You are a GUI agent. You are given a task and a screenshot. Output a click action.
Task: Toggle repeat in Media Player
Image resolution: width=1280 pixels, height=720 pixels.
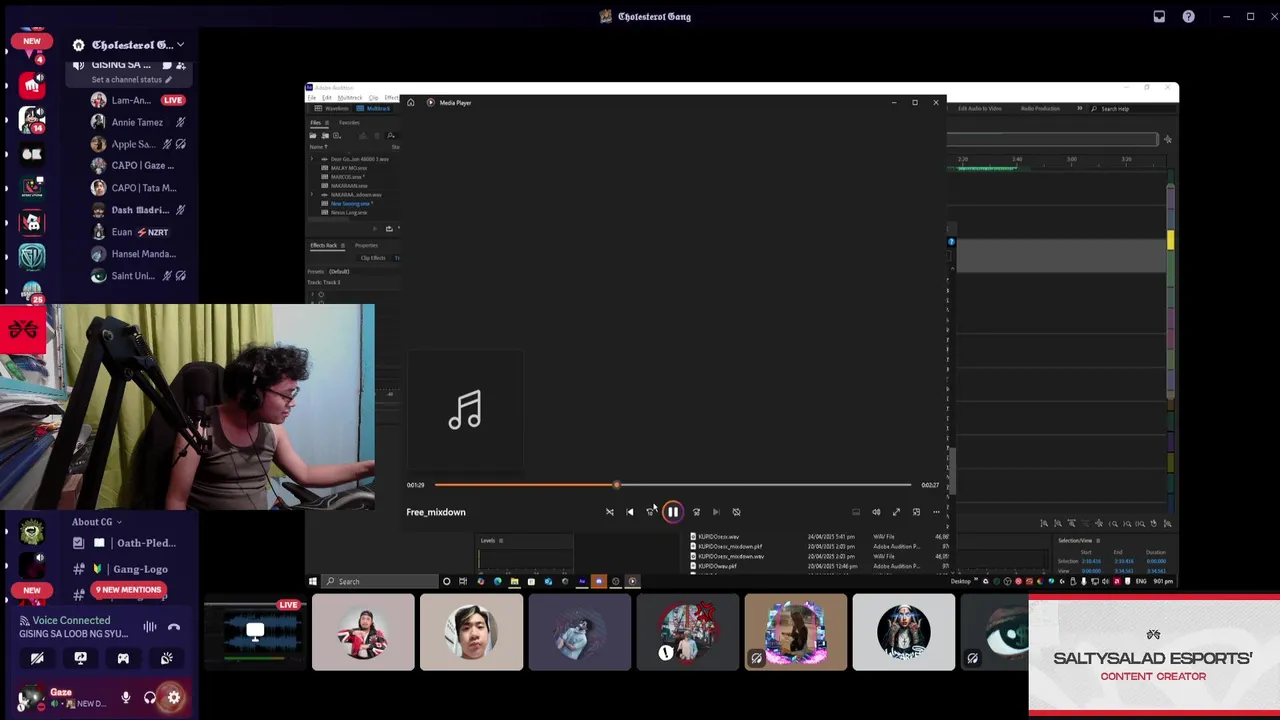click(x=736, y=512)
